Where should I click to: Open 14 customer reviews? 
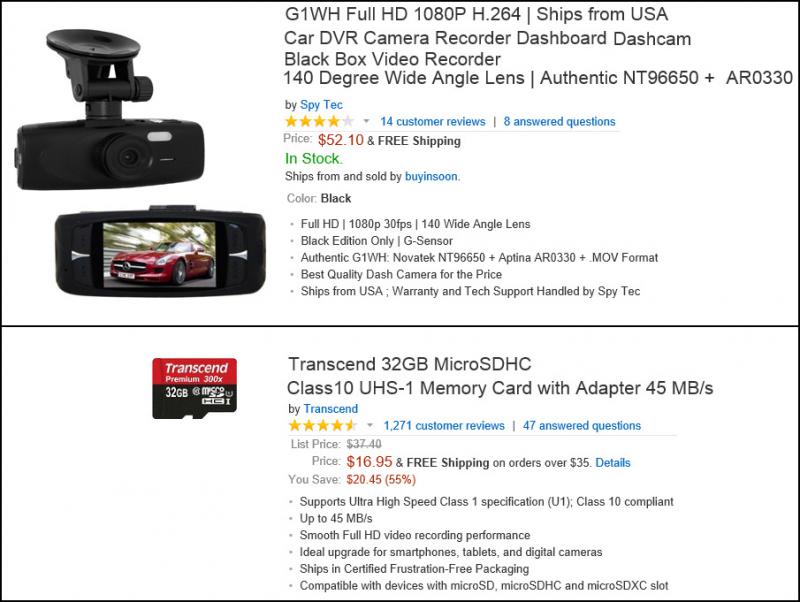433,121
